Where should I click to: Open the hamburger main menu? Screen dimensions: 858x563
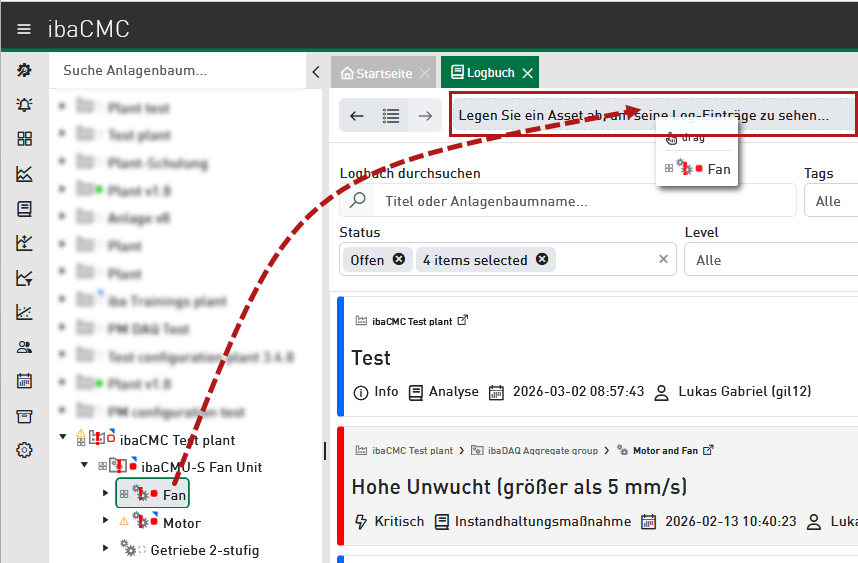pos(24,29)
